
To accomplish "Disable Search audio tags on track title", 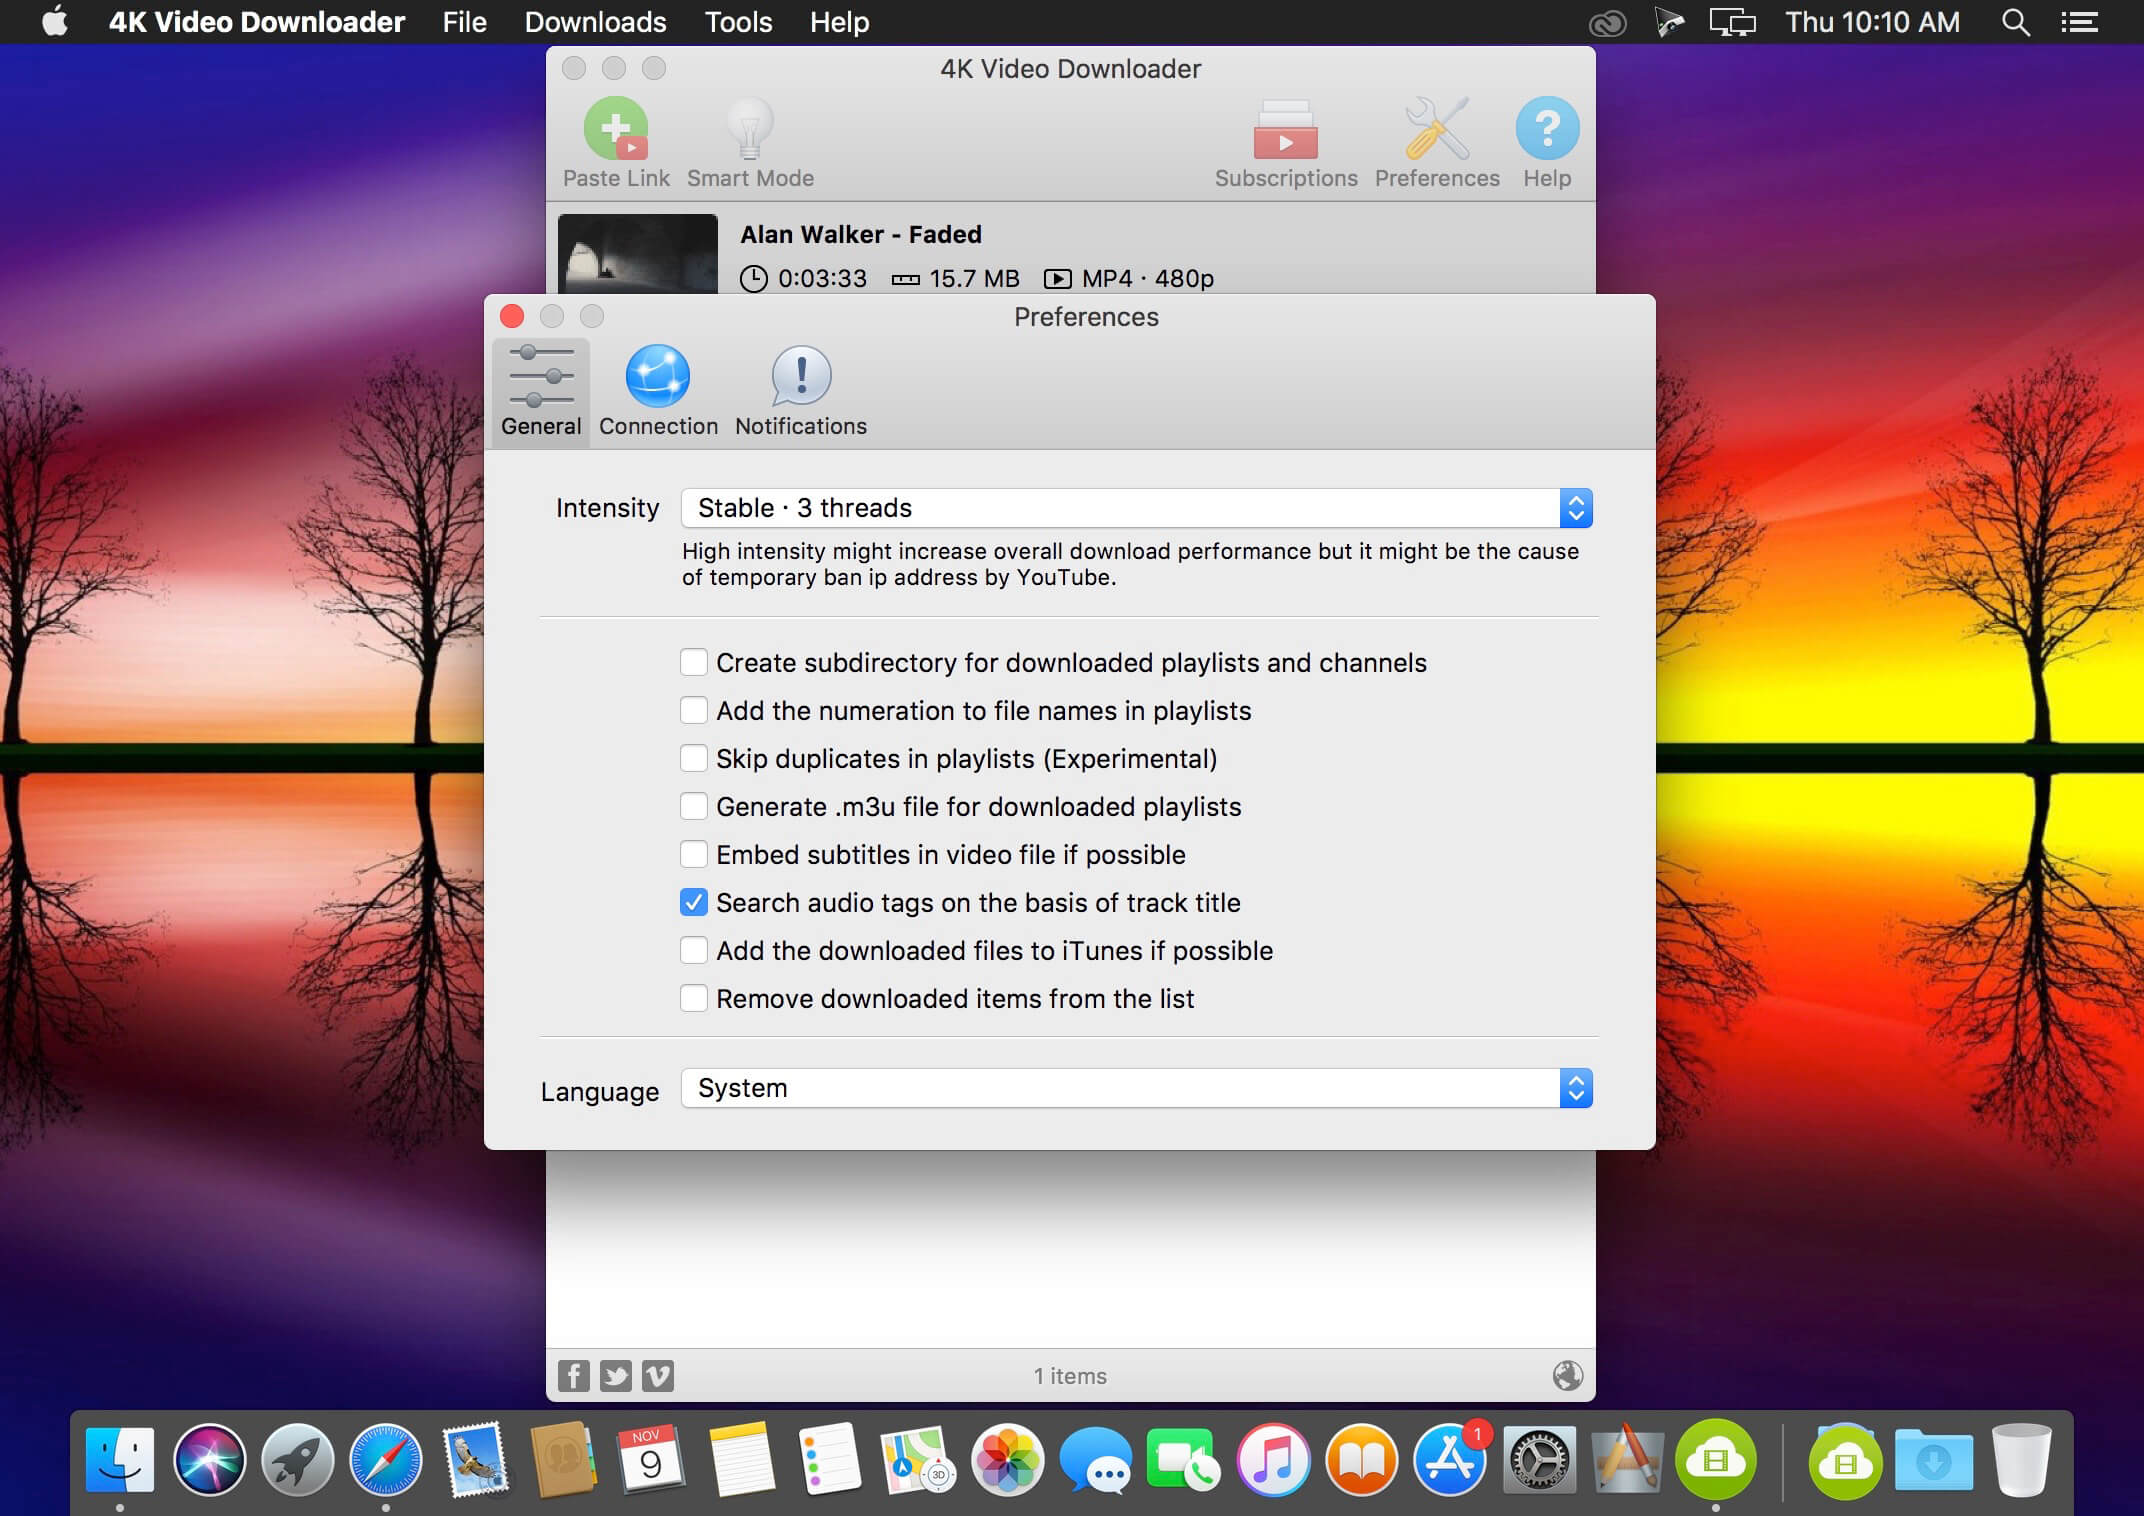I will coord(692,901).
